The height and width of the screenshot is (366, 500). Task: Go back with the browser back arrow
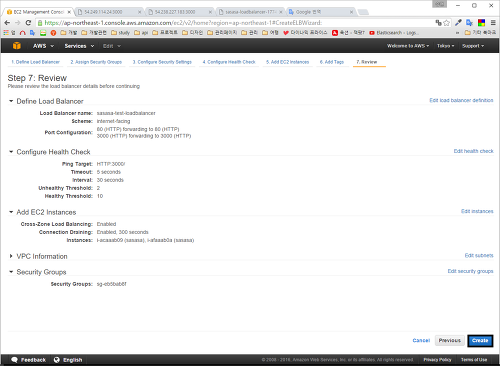coord(7,23)
